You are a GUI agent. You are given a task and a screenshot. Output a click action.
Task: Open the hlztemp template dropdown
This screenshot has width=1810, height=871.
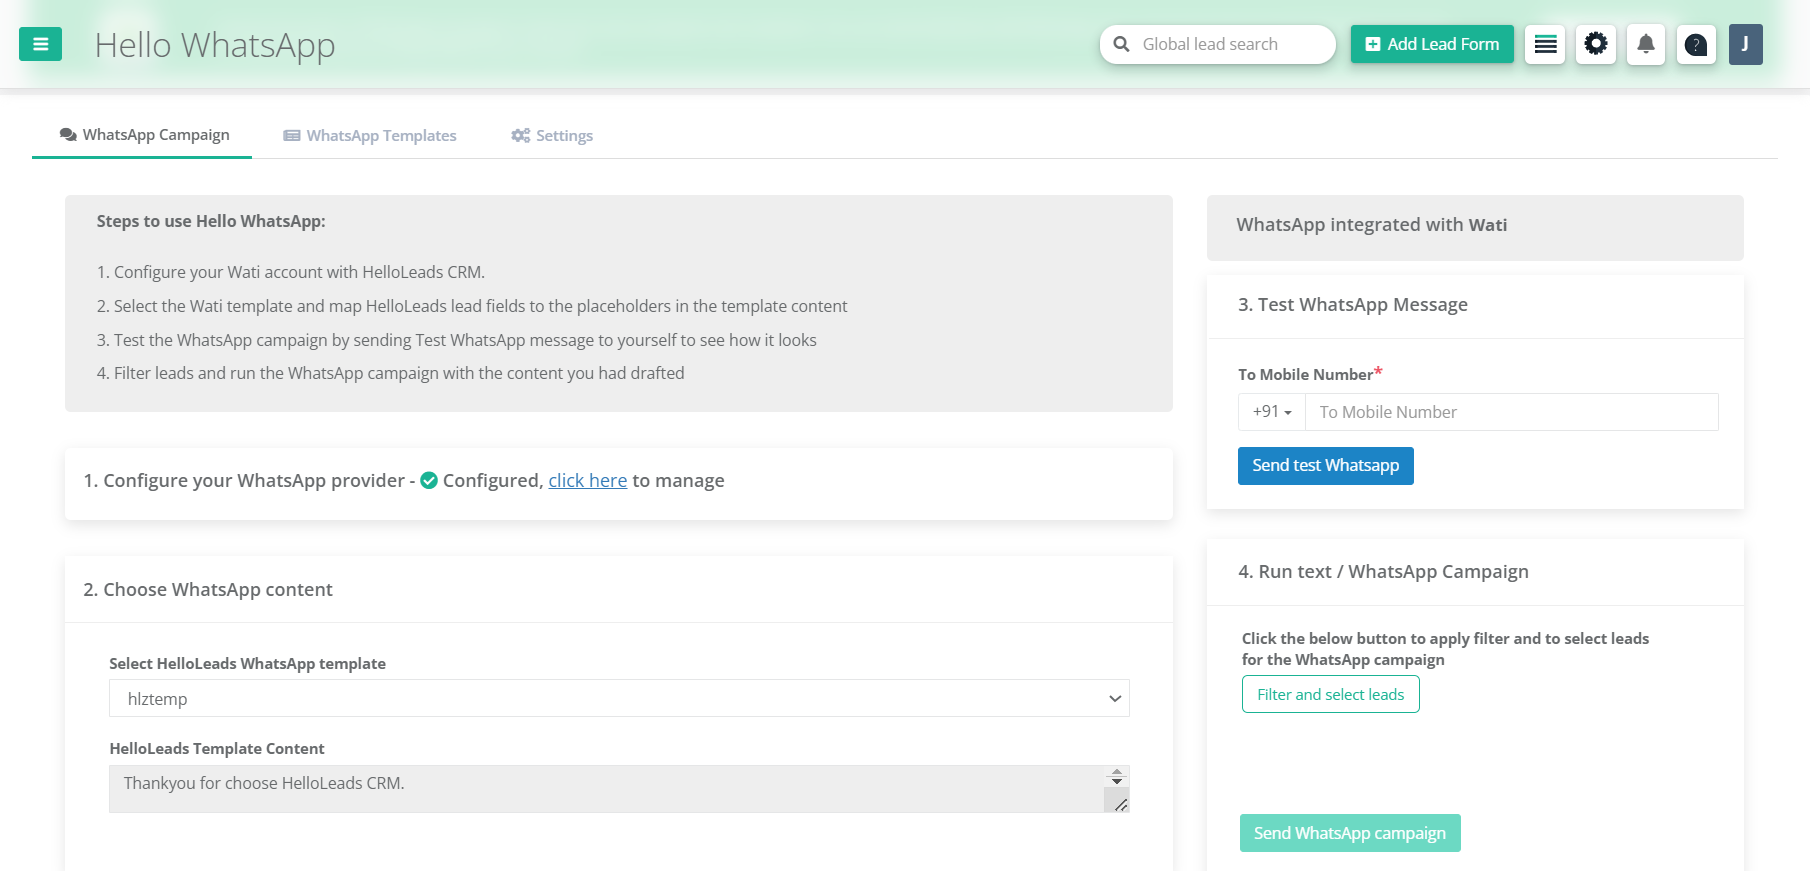pos(619,698)
